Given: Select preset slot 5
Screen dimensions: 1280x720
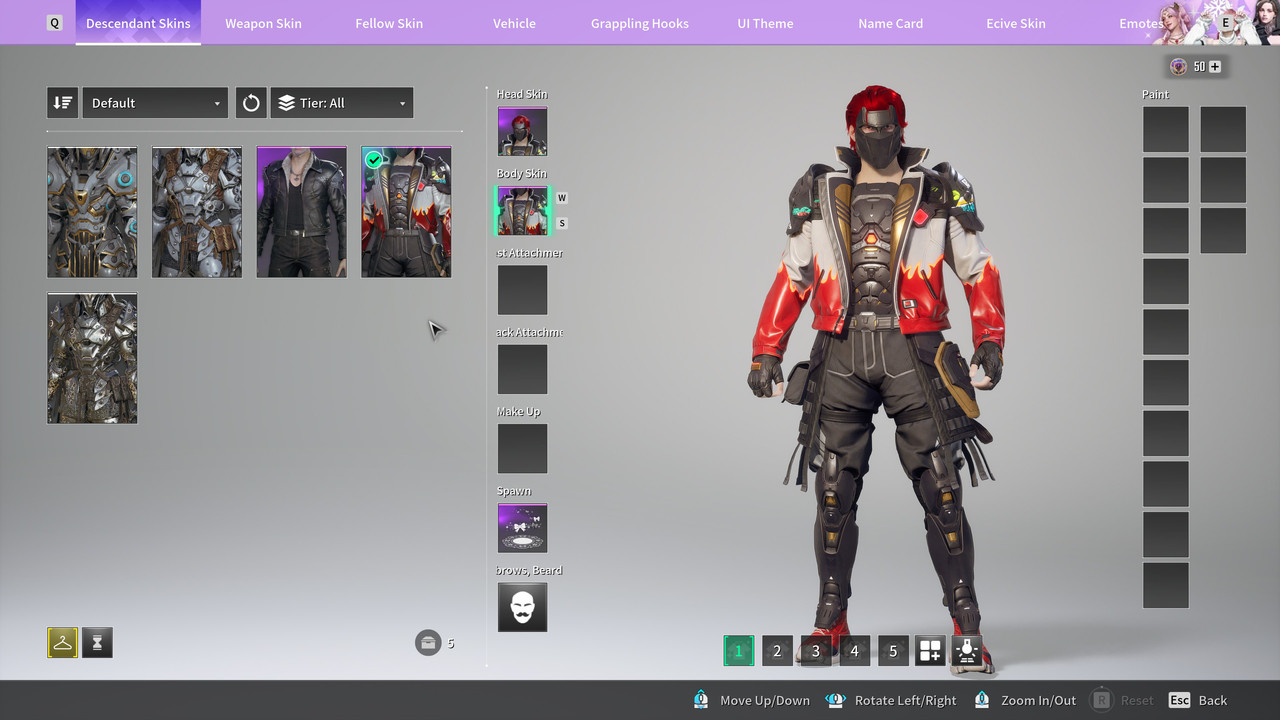Looking at the screenshot, I should [x=893, y=651].
